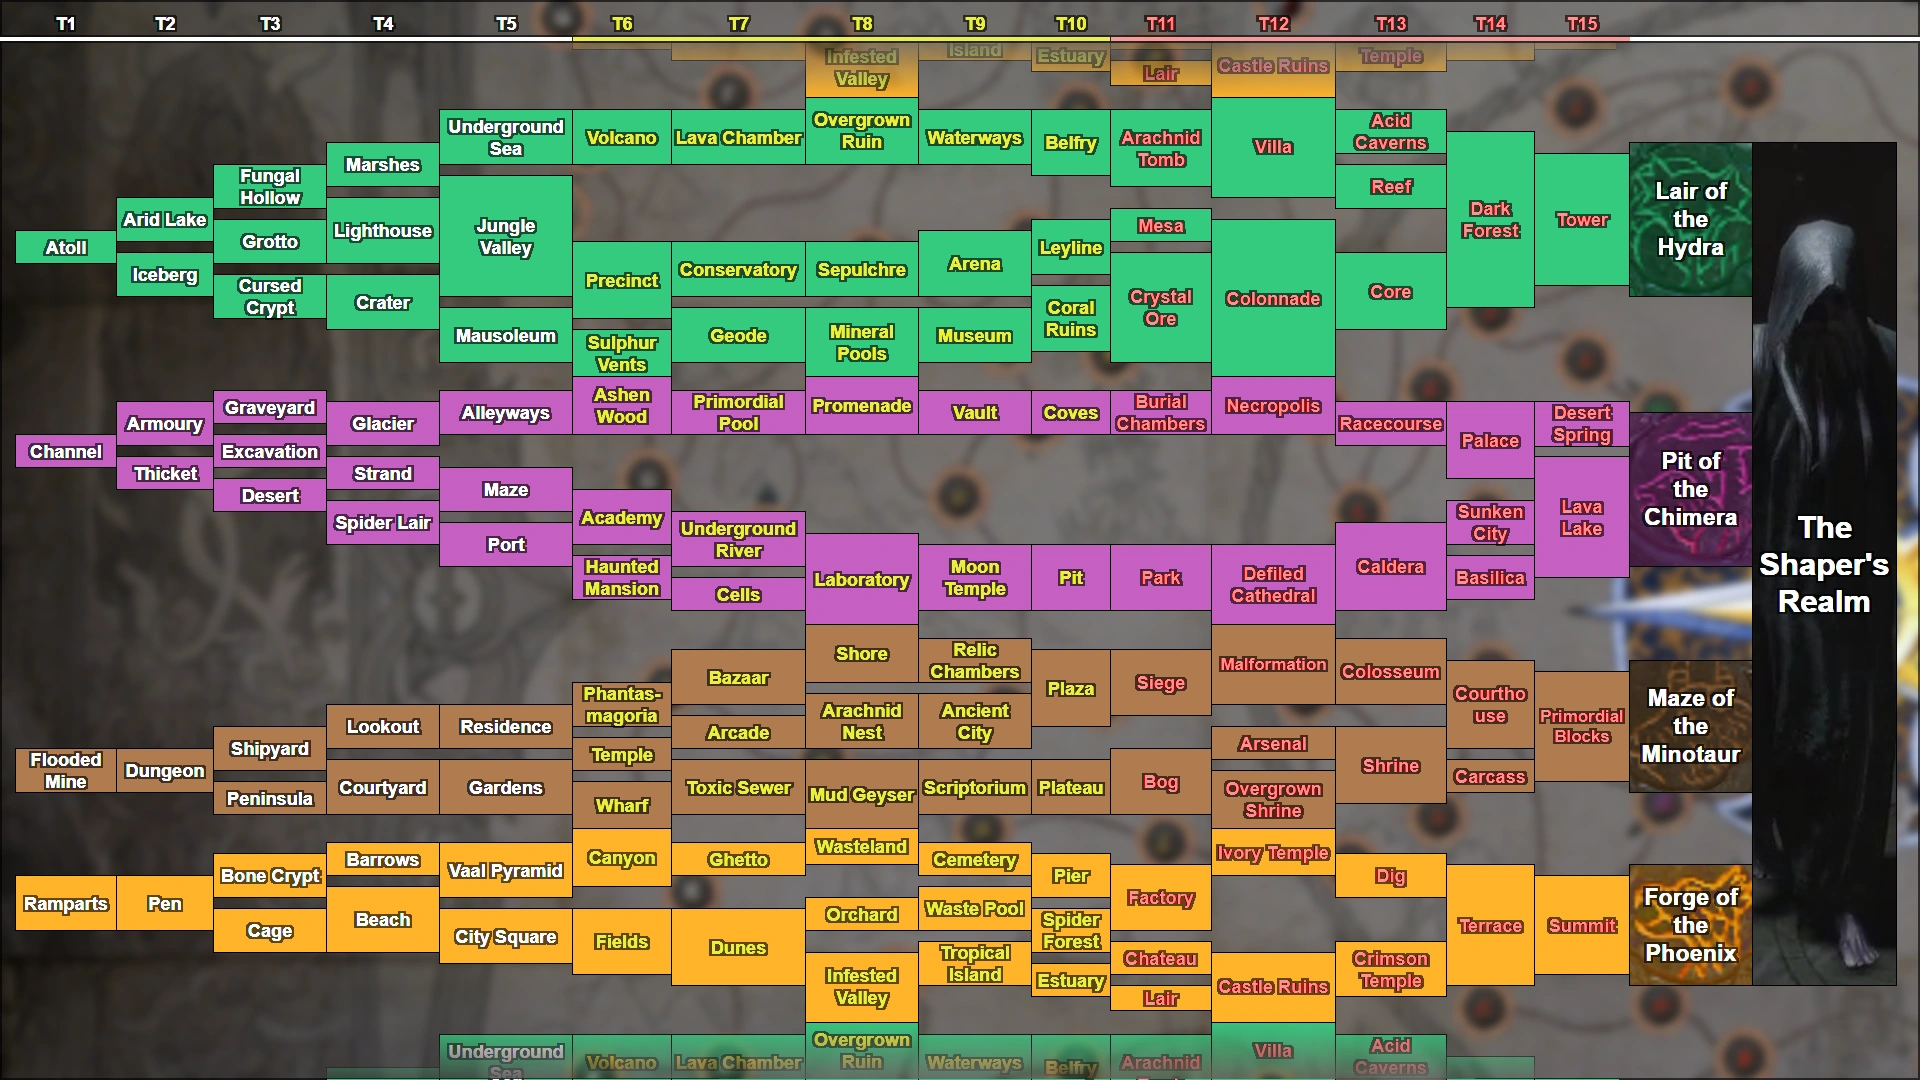1920x1080 pixels.
Task: Open the Defiled Cathedral map cell
Action: coord(1273,585)
